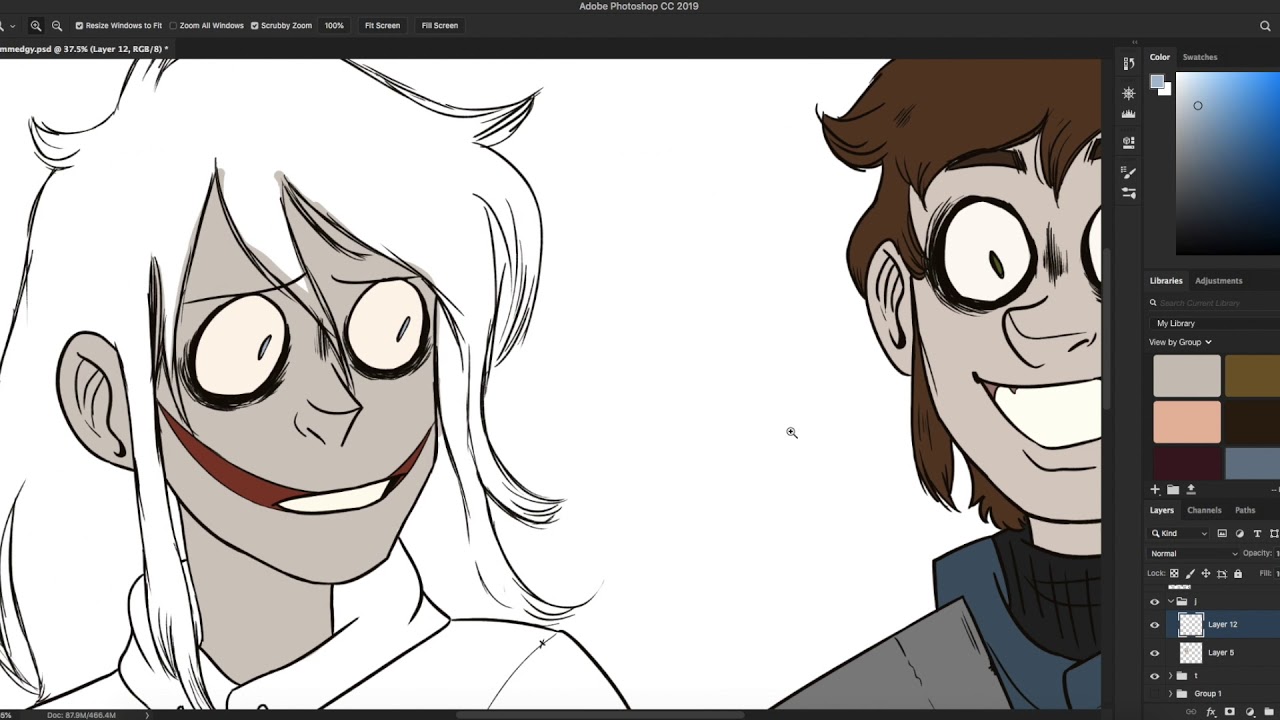Disable Scrubby Zoom checkbox

tap(254, 26)
